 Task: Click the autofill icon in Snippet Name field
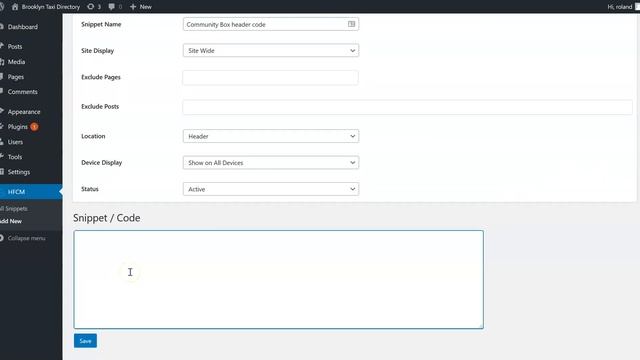click(x=351, y=24)
